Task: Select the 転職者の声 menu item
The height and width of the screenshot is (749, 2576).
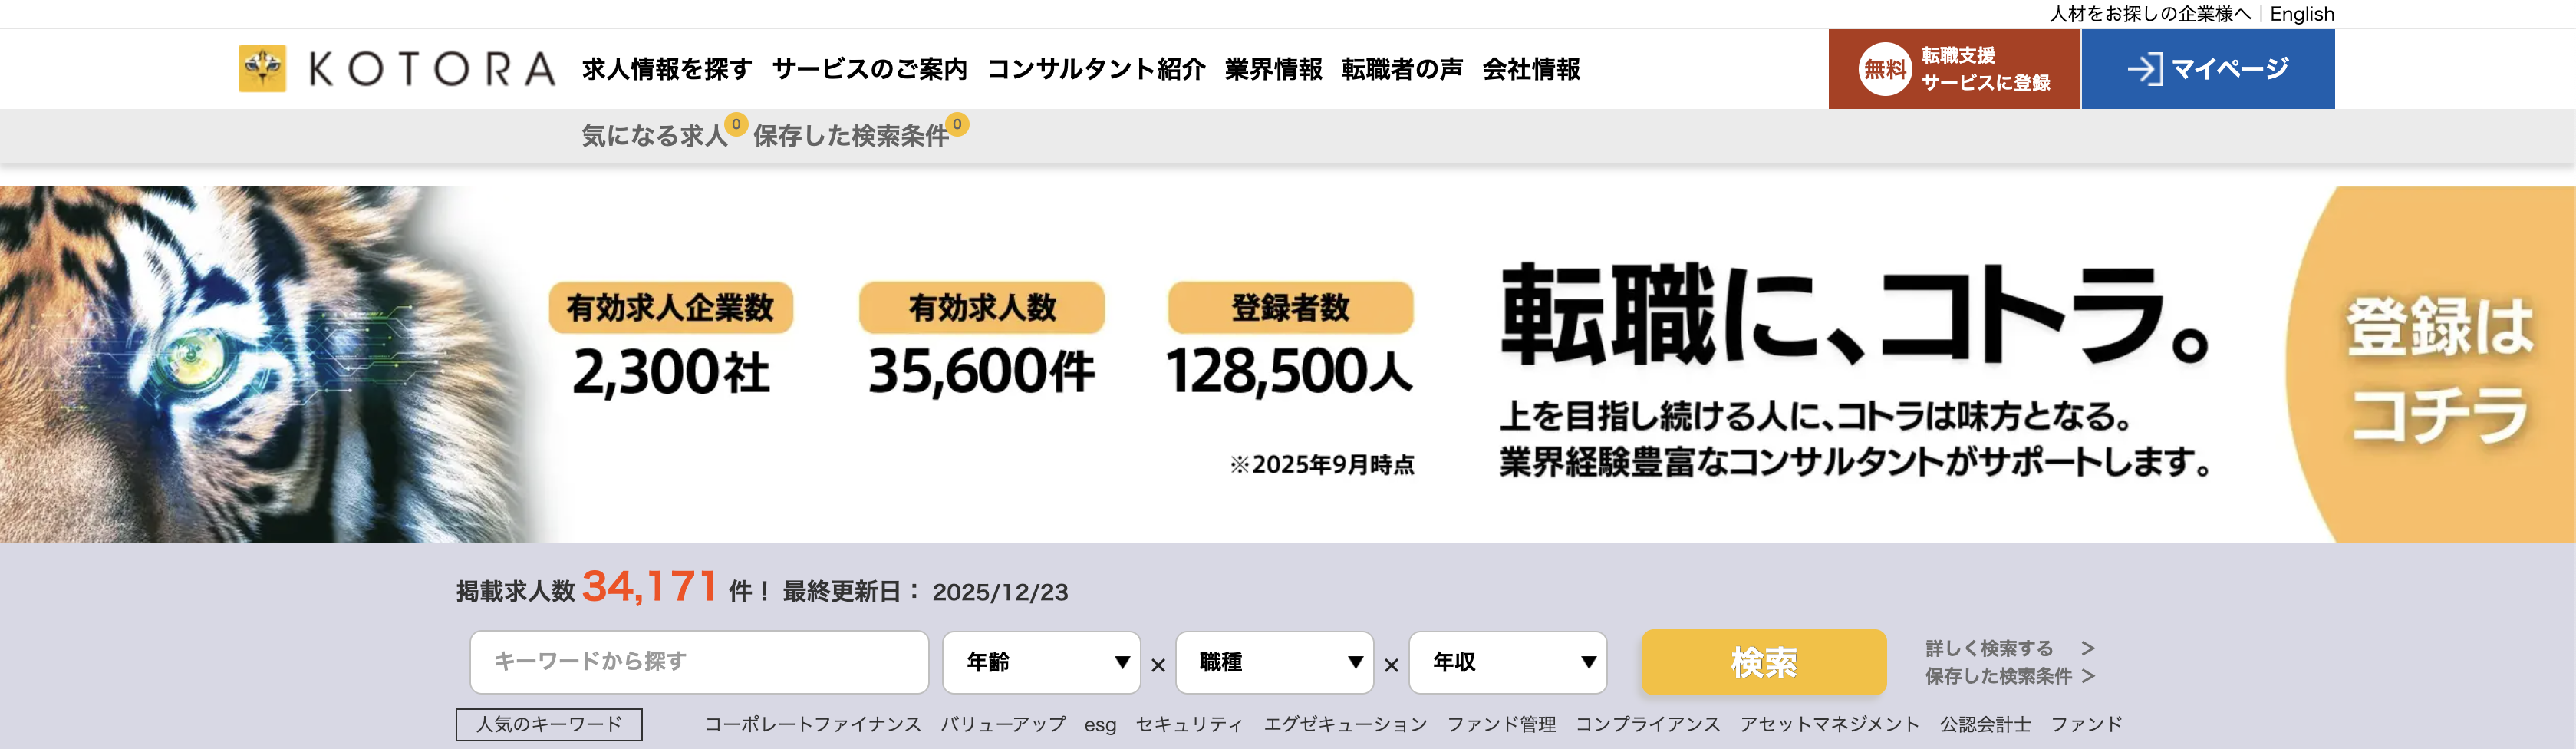Action: click(1401, 69)
